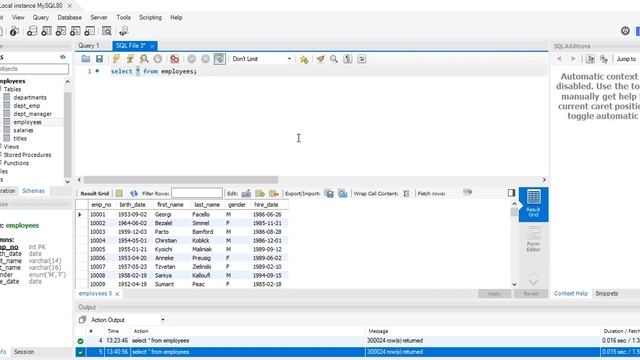This screenshot has height=360, width=640.
Task: Close the employees 5 result tab
Action: click(x=118, y=294)
